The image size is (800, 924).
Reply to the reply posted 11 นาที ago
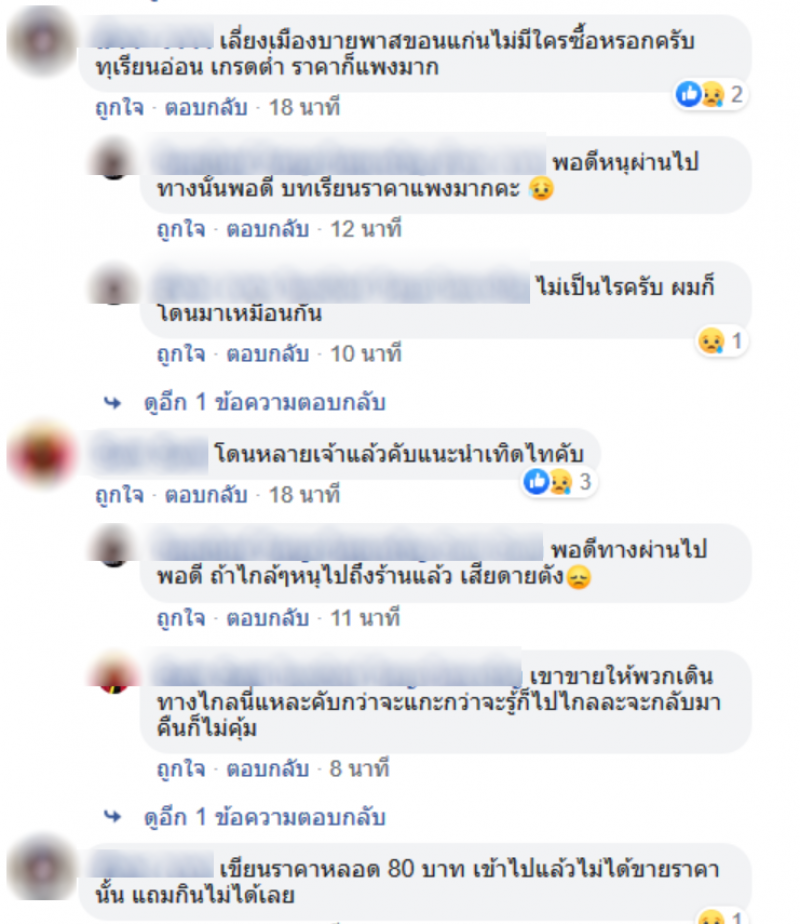pos(267,618)
